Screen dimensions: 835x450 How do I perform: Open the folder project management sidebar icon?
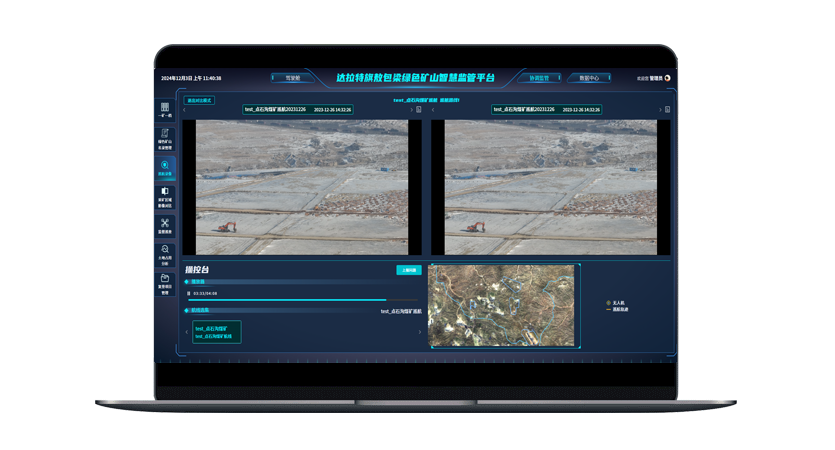165,284
